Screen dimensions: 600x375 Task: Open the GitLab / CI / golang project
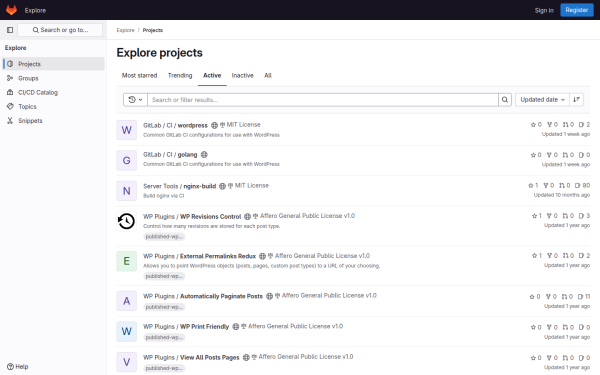170,155
